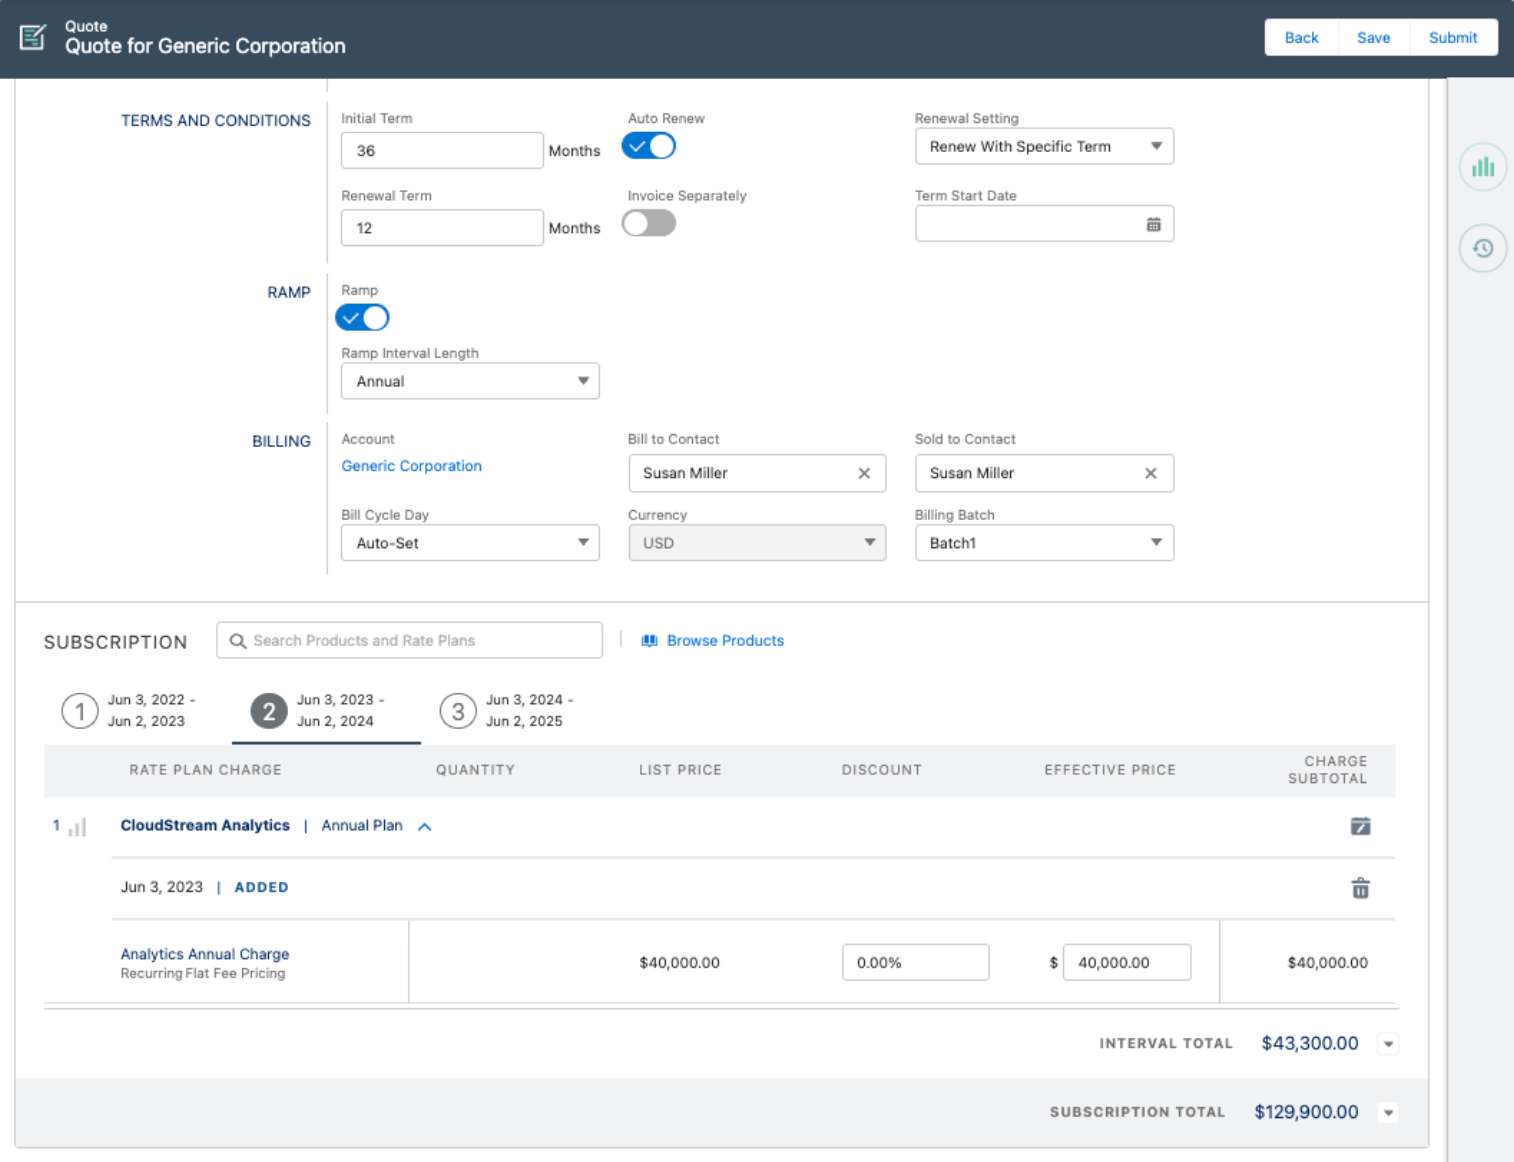The width and height of the screenshot is (1514, 1162).
Task: Open the Ramp Interval Length dropdown
Action: pyautogui.click(x=470, y=381)
